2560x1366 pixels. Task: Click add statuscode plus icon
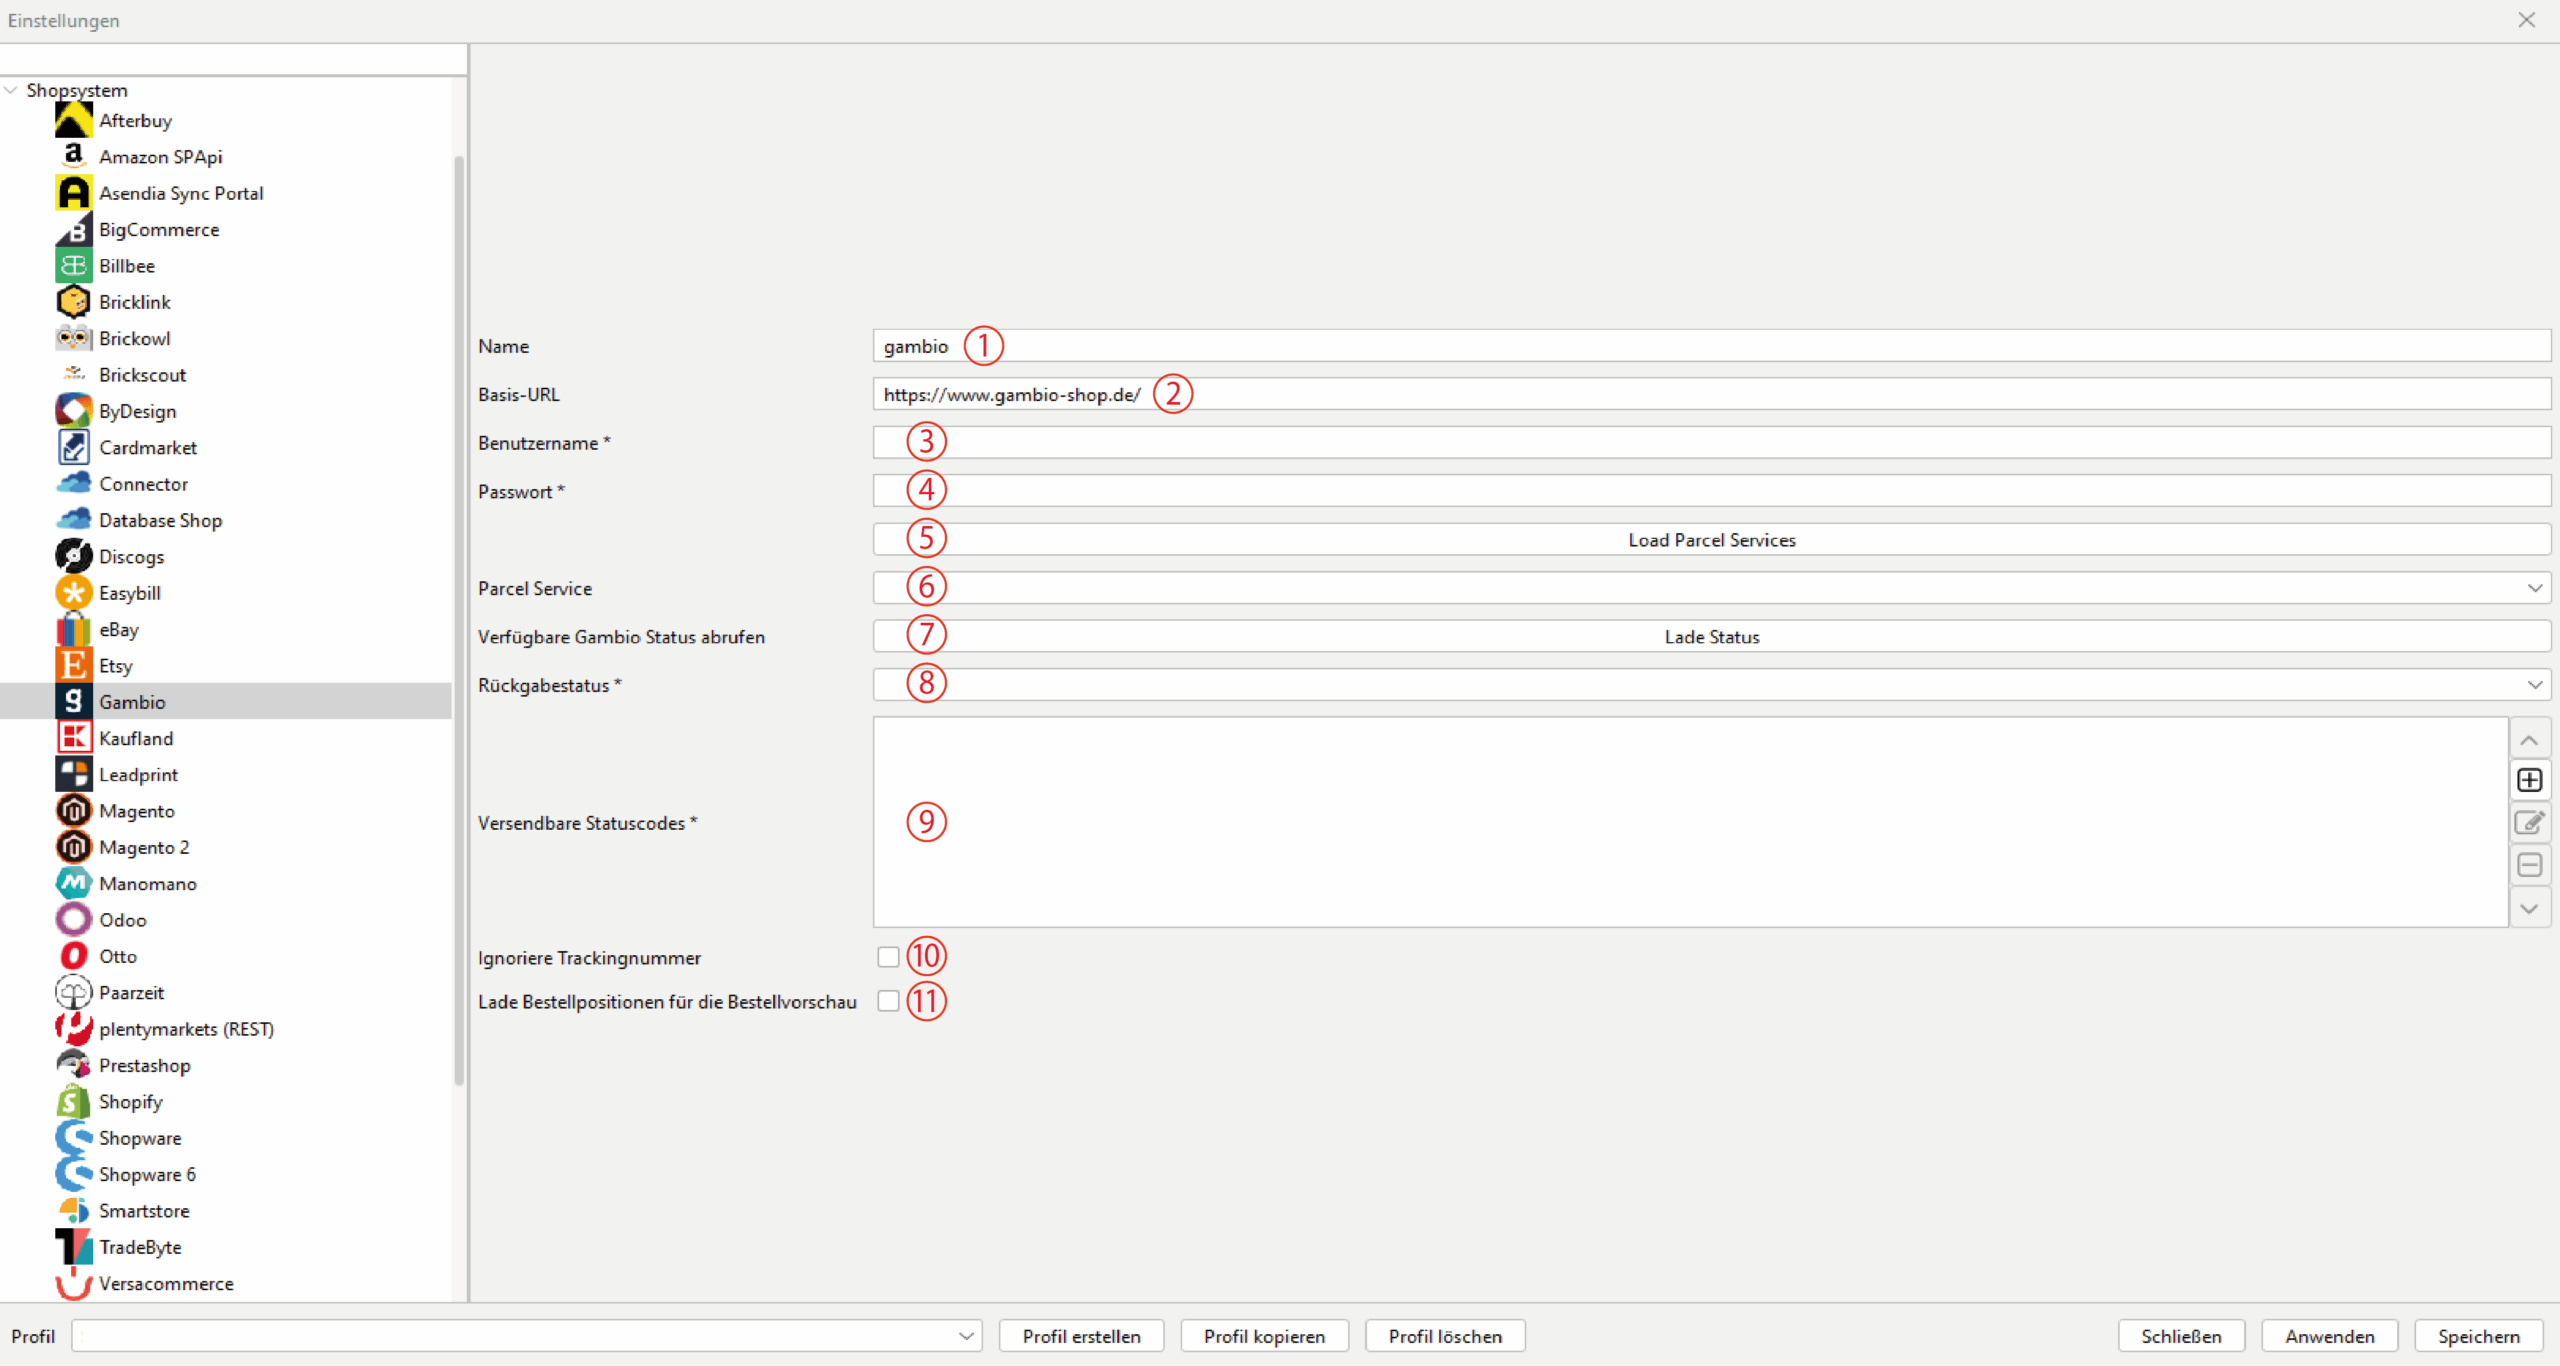2529,780
